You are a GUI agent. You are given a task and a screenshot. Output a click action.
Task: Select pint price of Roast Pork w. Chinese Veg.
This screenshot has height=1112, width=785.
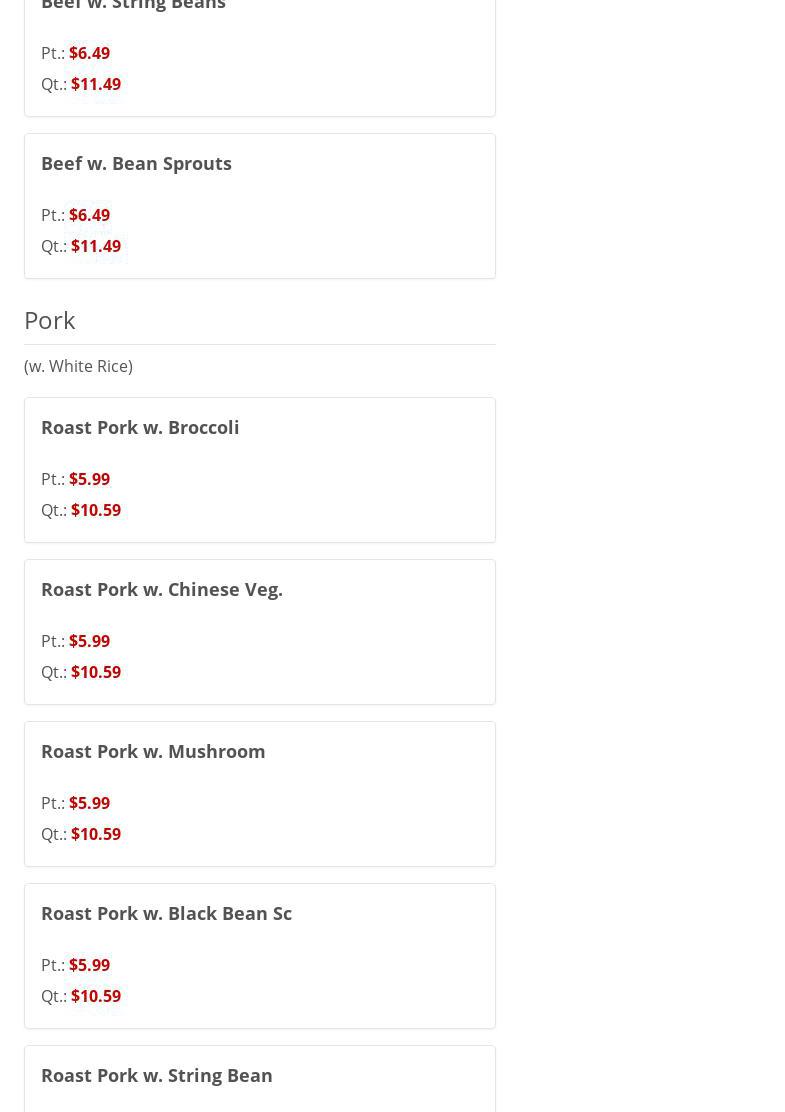[89, 641]
